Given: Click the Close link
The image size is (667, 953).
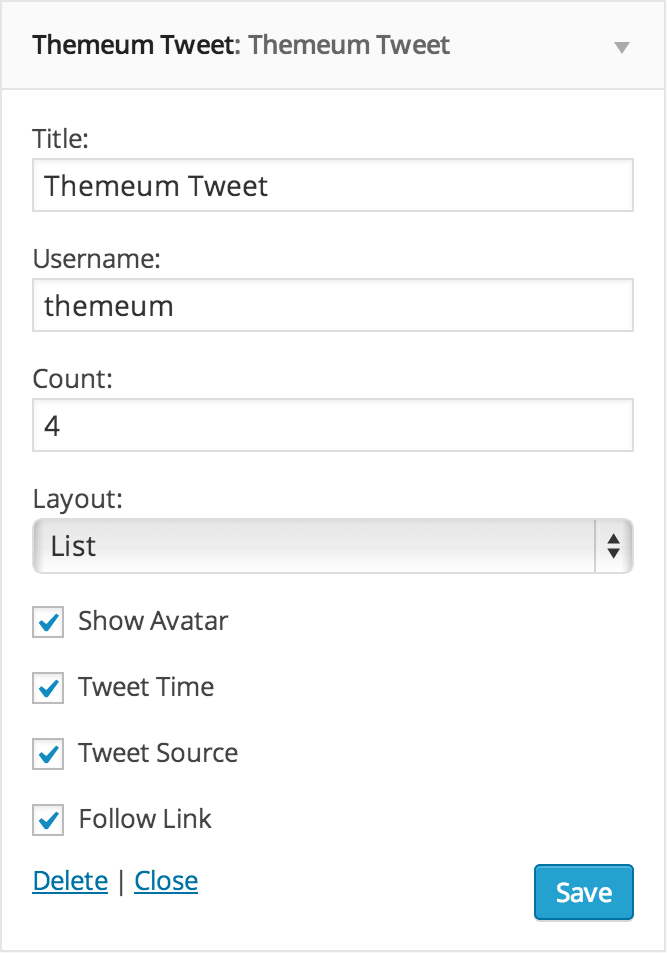Looking at the screenshot, I should pyautogui.click(x=166, y=881).
